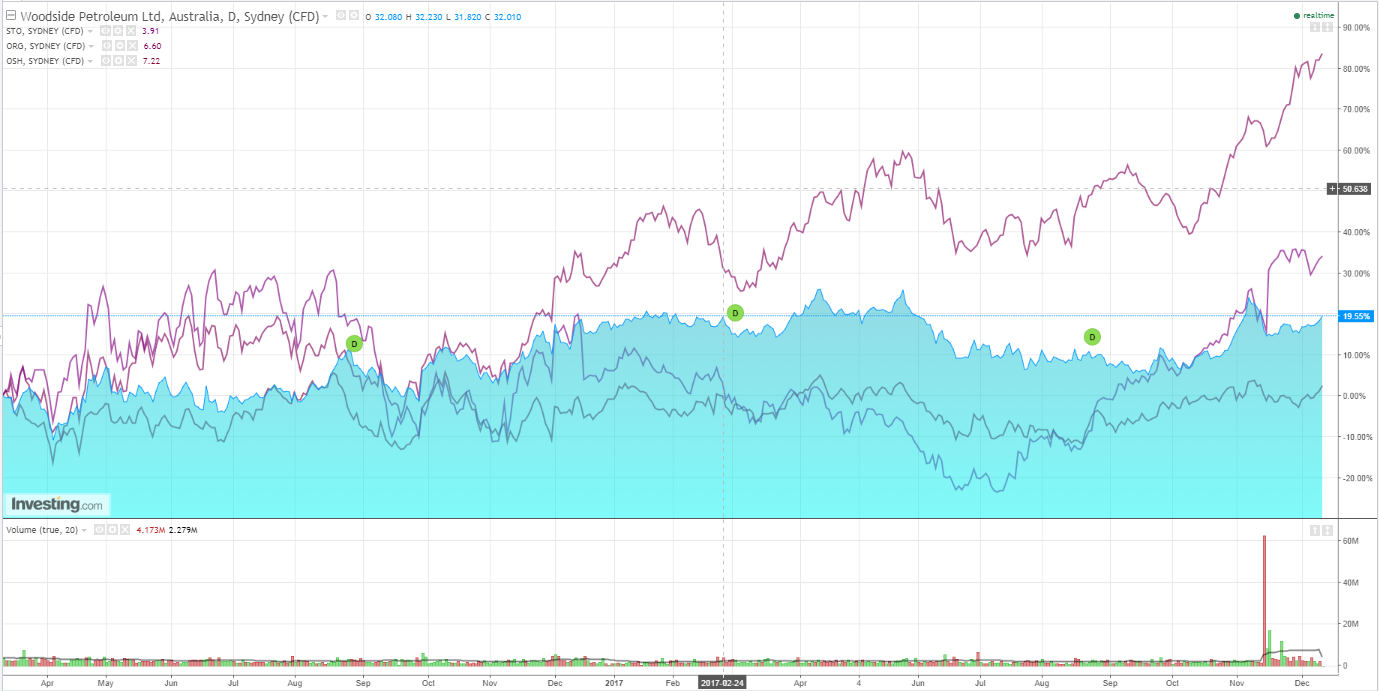Image resolution: width=1379 pixels, height=691 pixels.
Task: Click the high value 32.230
Action: pyautogui.click(x=428, y=17)
